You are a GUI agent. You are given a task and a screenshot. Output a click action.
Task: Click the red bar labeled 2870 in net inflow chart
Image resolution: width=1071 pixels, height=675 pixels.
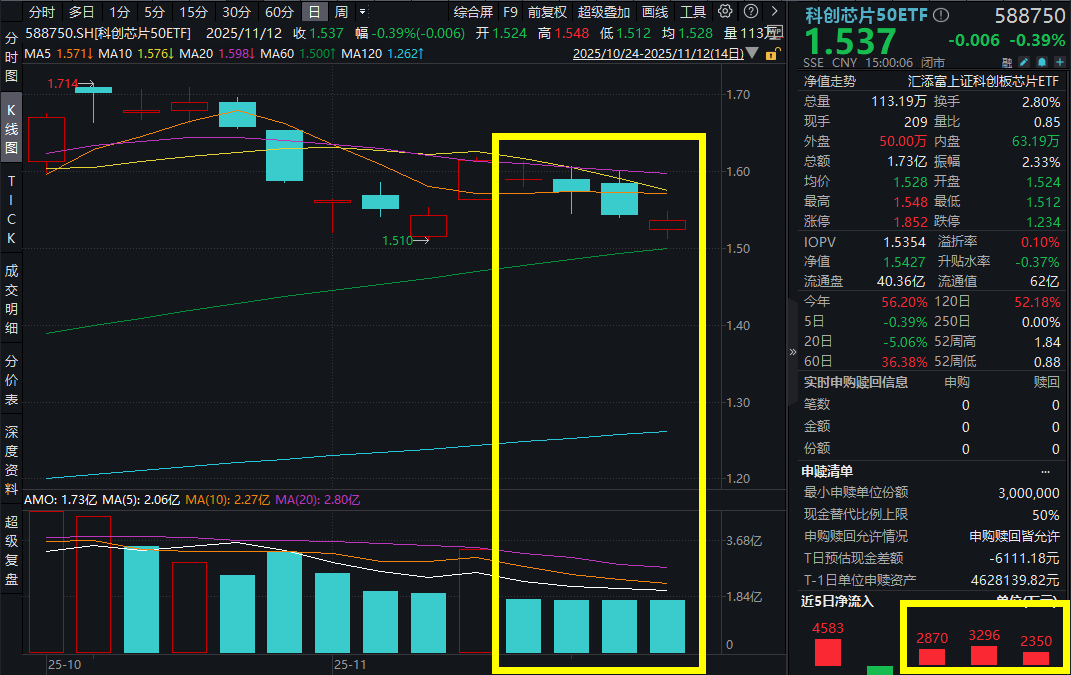932,655
